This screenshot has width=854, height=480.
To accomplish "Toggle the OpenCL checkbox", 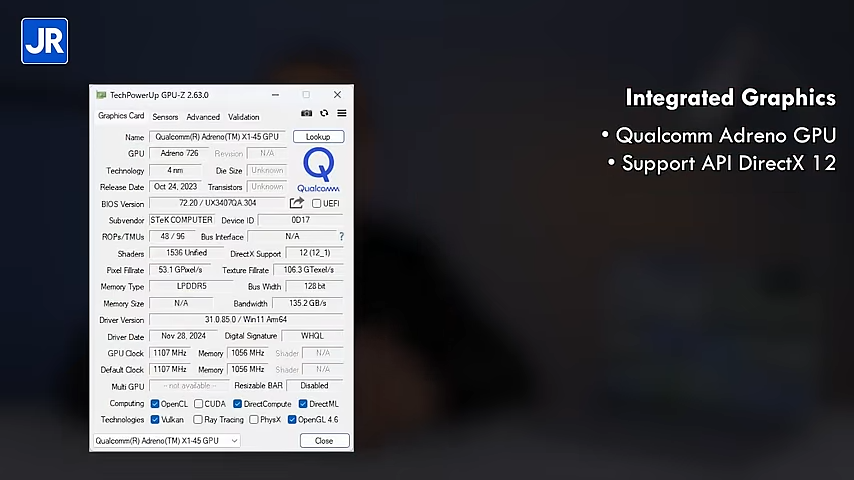I will [x=155, y=404].
